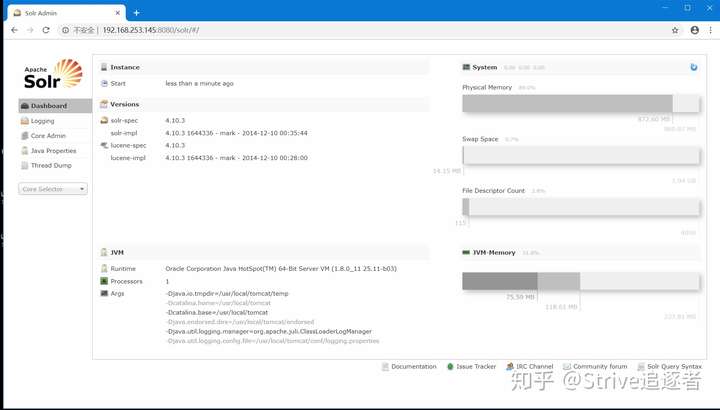The image size is (720, 410).
Task: Click the File Descriptor Count label
Action: pos(493,191)
